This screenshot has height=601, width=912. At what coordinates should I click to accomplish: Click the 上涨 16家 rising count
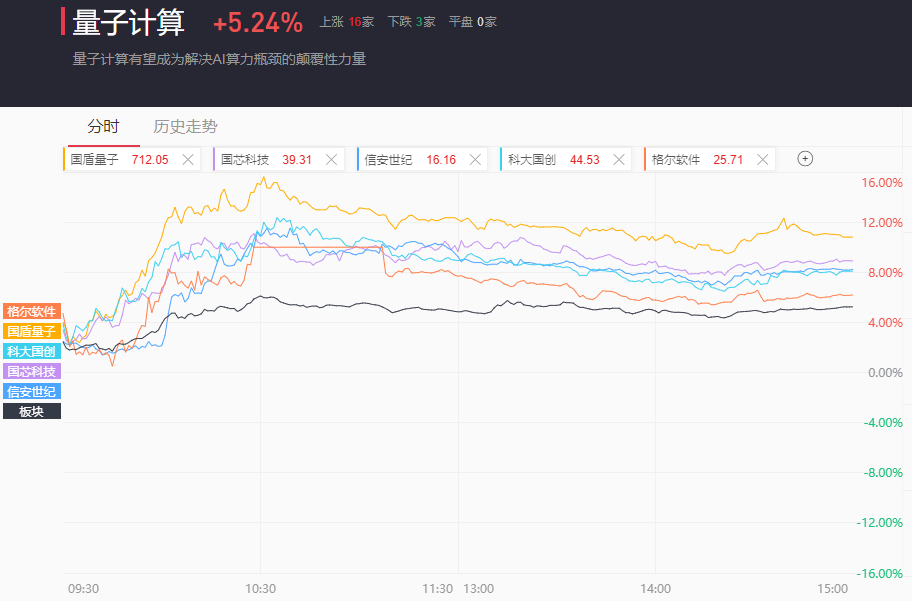coord(346,22)
